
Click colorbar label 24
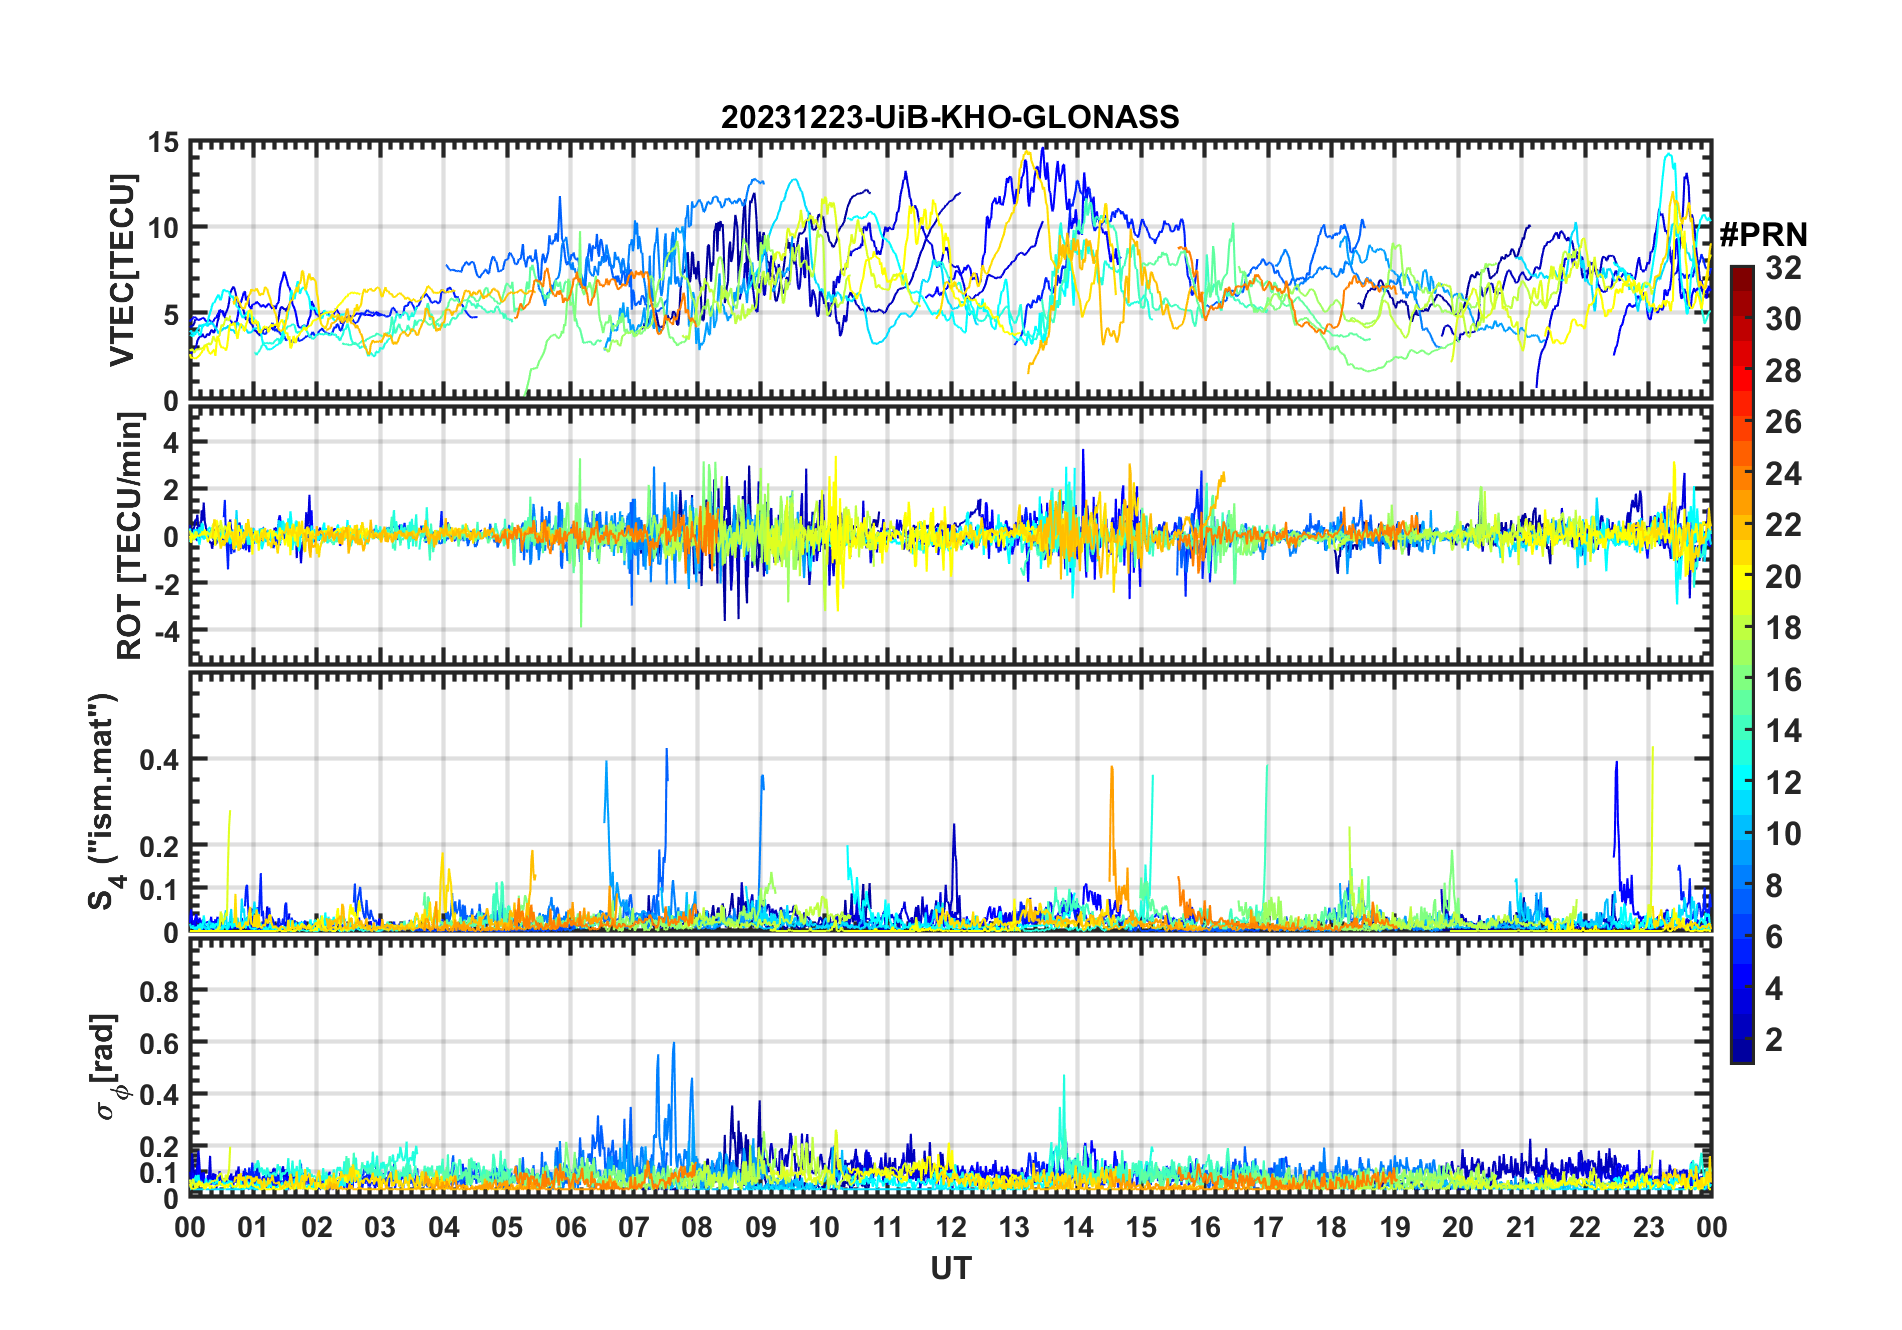click(1784, 474)
